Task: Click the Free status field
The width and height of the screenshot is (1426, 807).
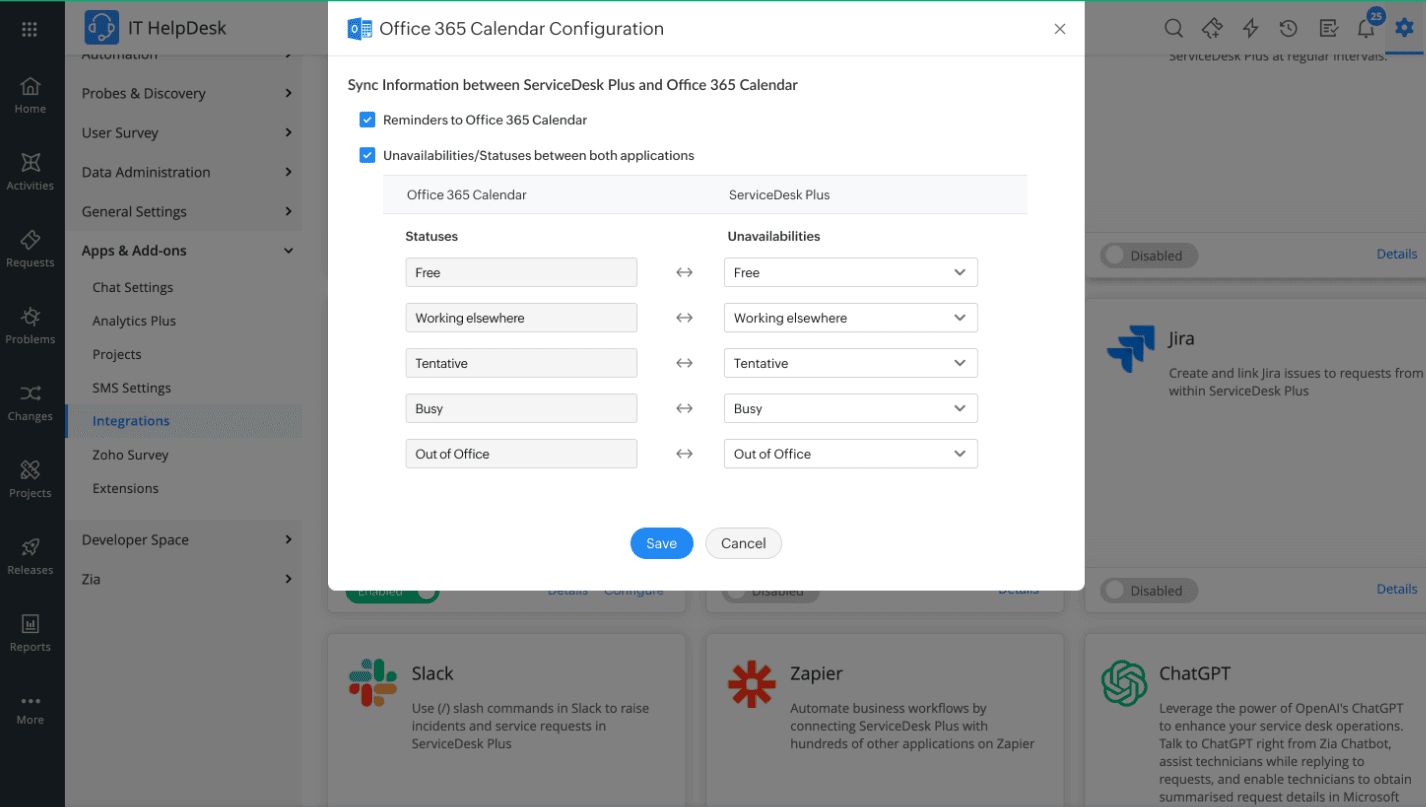Action: click(x=521, y=273)
